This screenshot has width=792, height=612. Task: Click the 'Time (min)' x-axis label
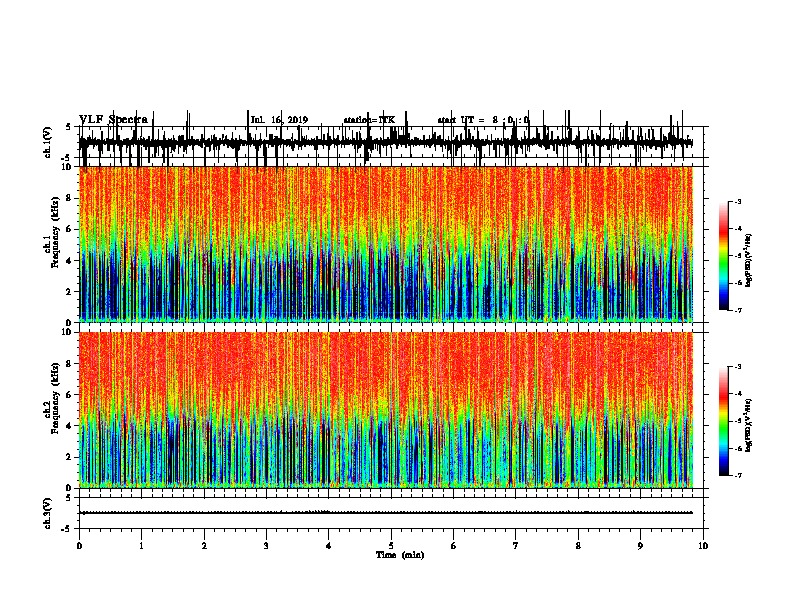pos(400,555)
